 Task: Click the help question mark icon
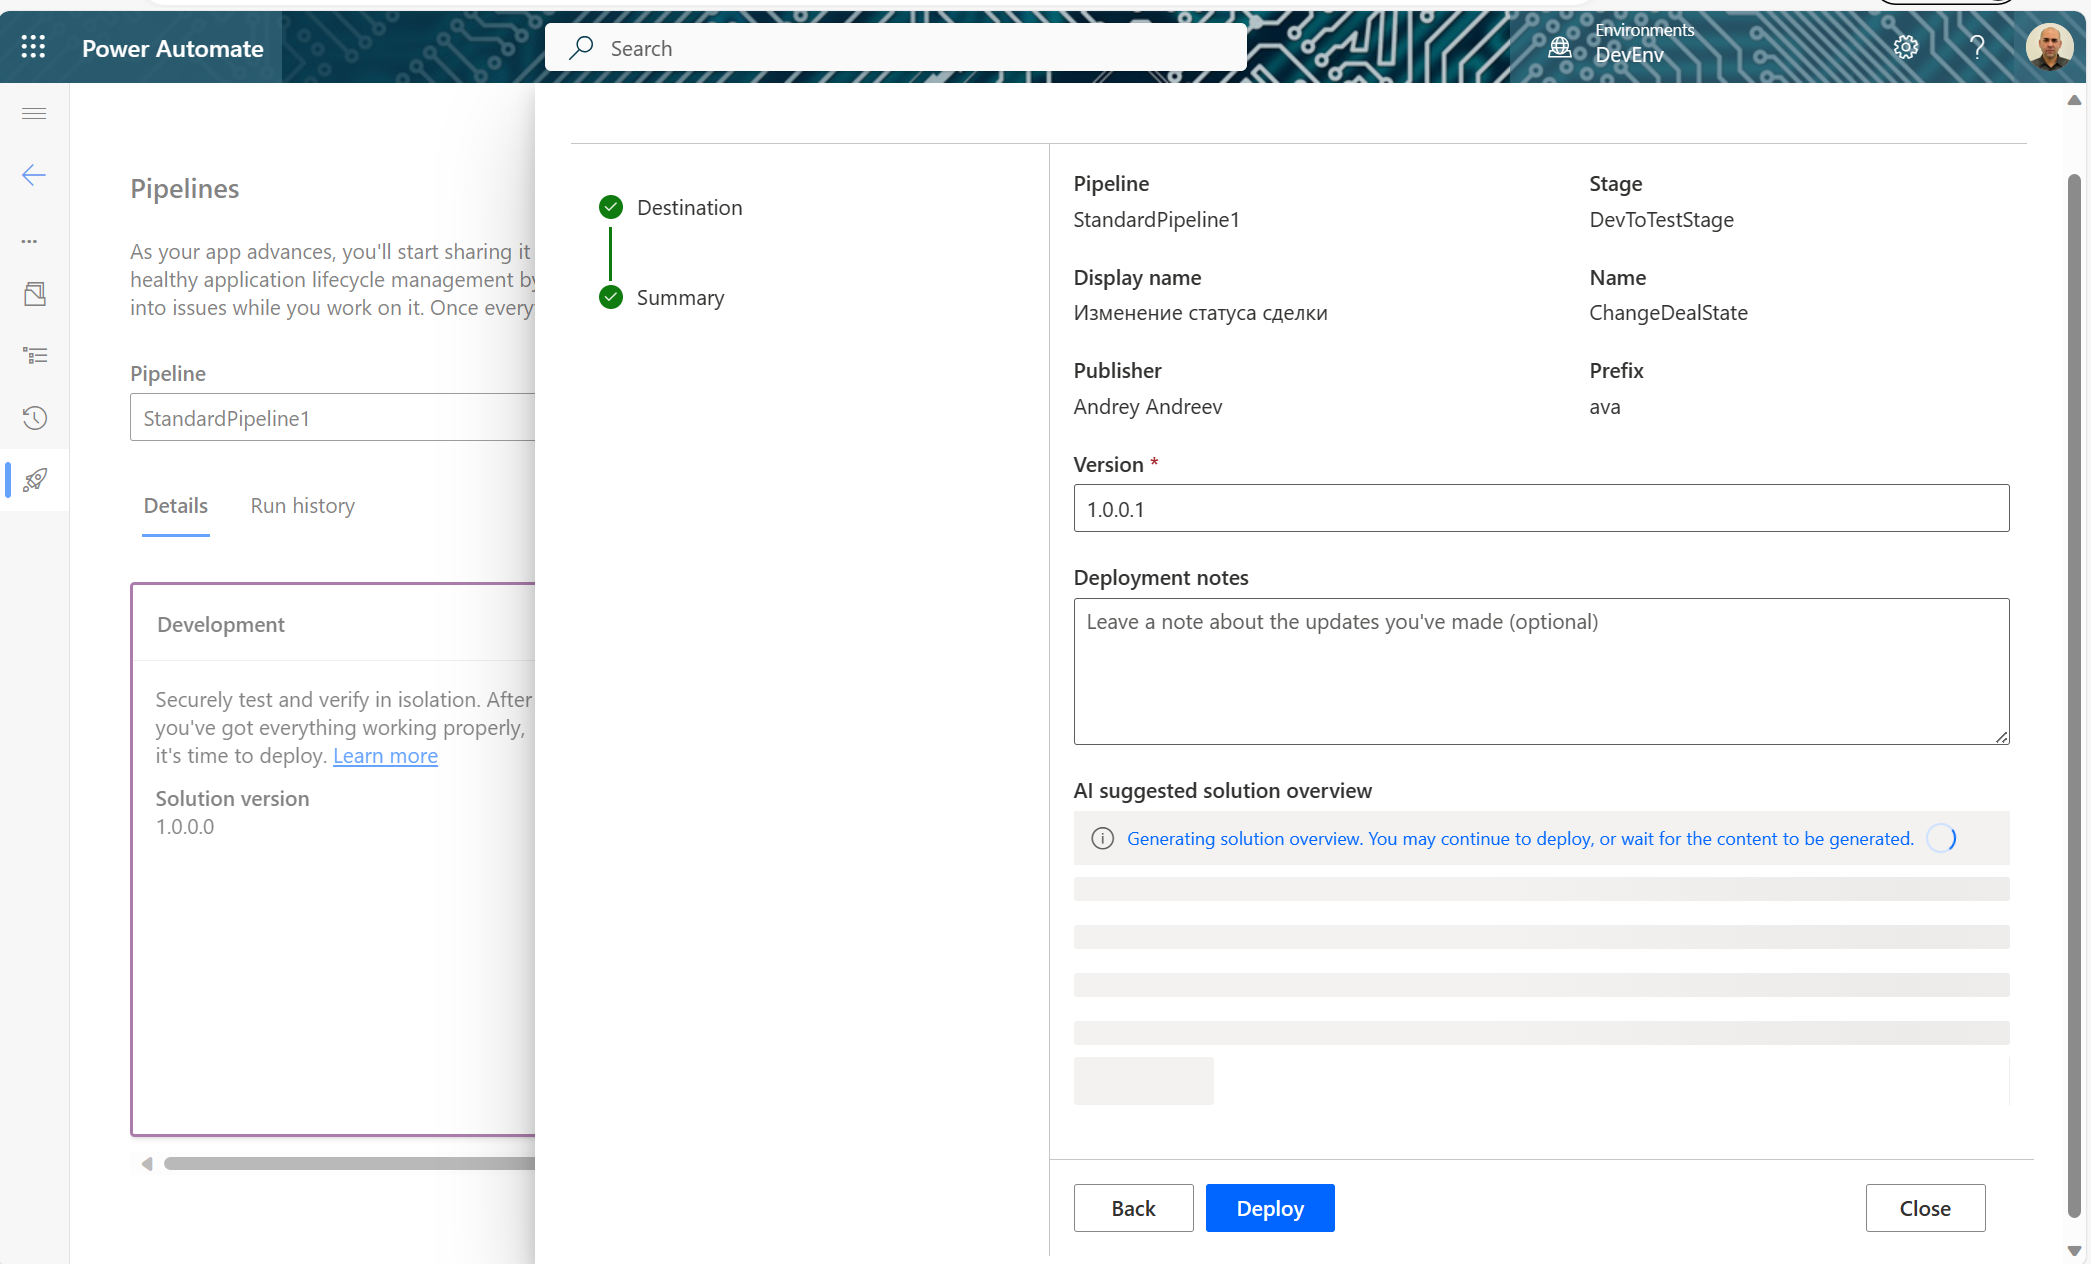coord(1976,47)
